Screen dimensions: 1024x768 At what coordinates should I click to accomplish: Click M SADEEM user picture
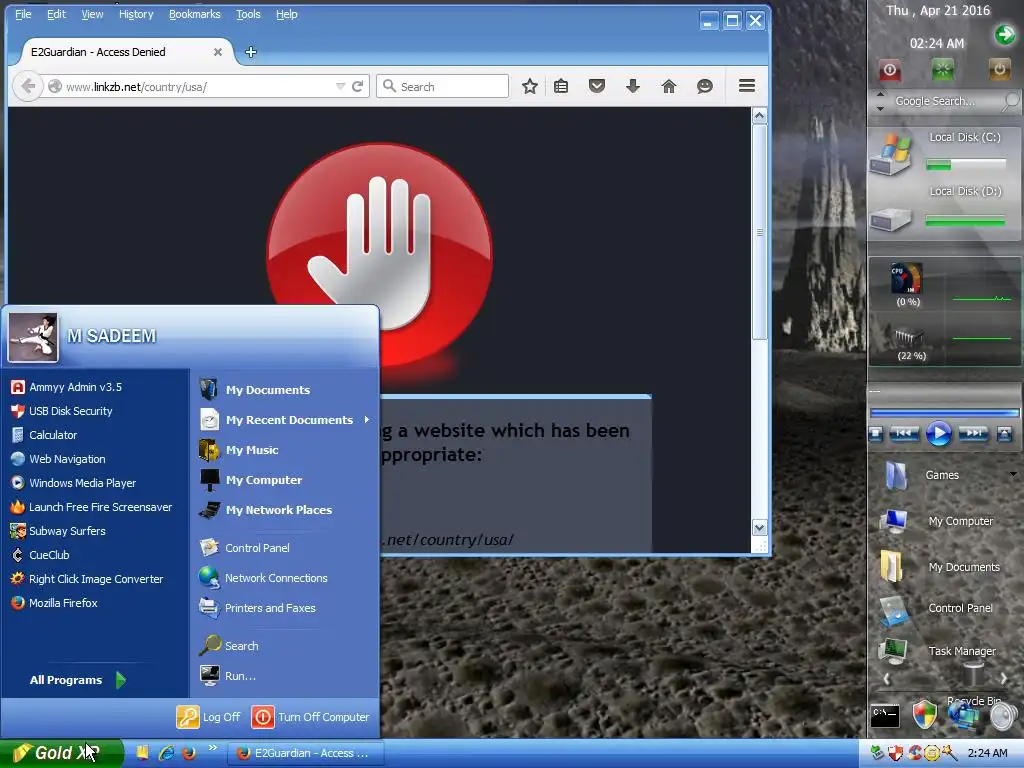[x=33, y=338]
